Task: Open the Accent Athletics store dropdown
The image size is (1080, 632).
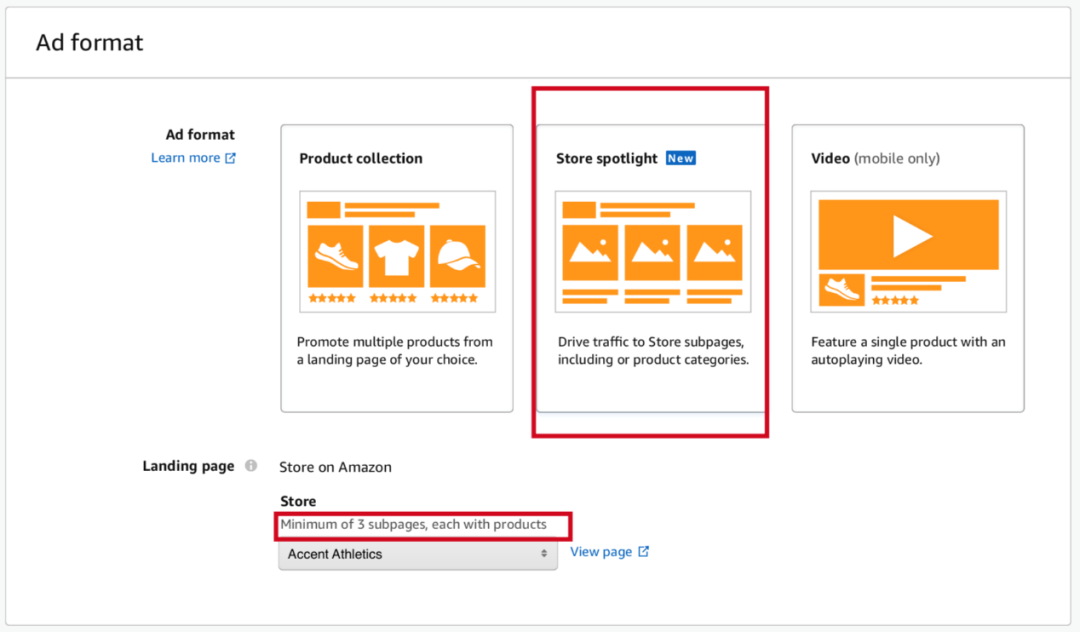Action: (410, 554)
